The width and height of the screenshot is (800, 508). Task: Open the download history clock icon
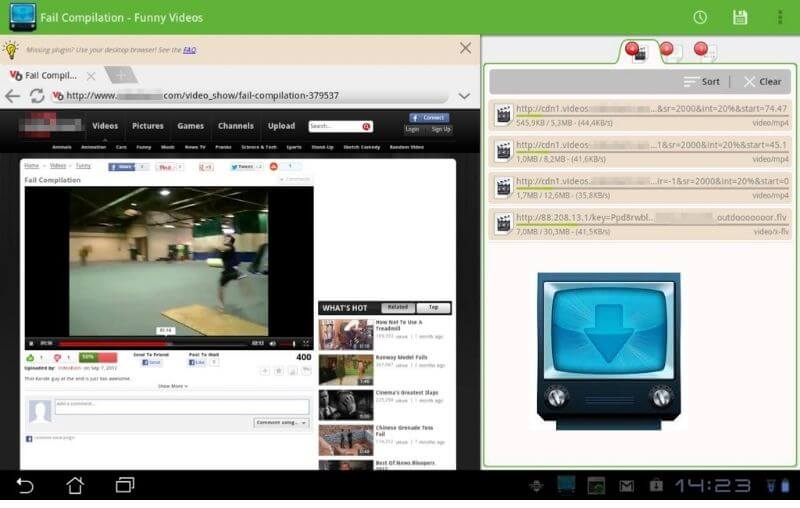[700, 17]
